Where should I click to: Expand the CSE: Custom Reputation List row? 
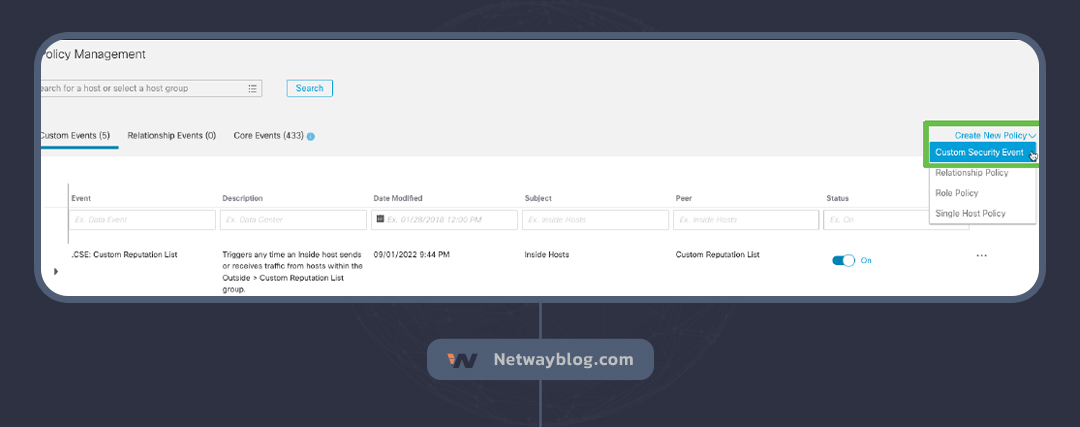(56, 271)
